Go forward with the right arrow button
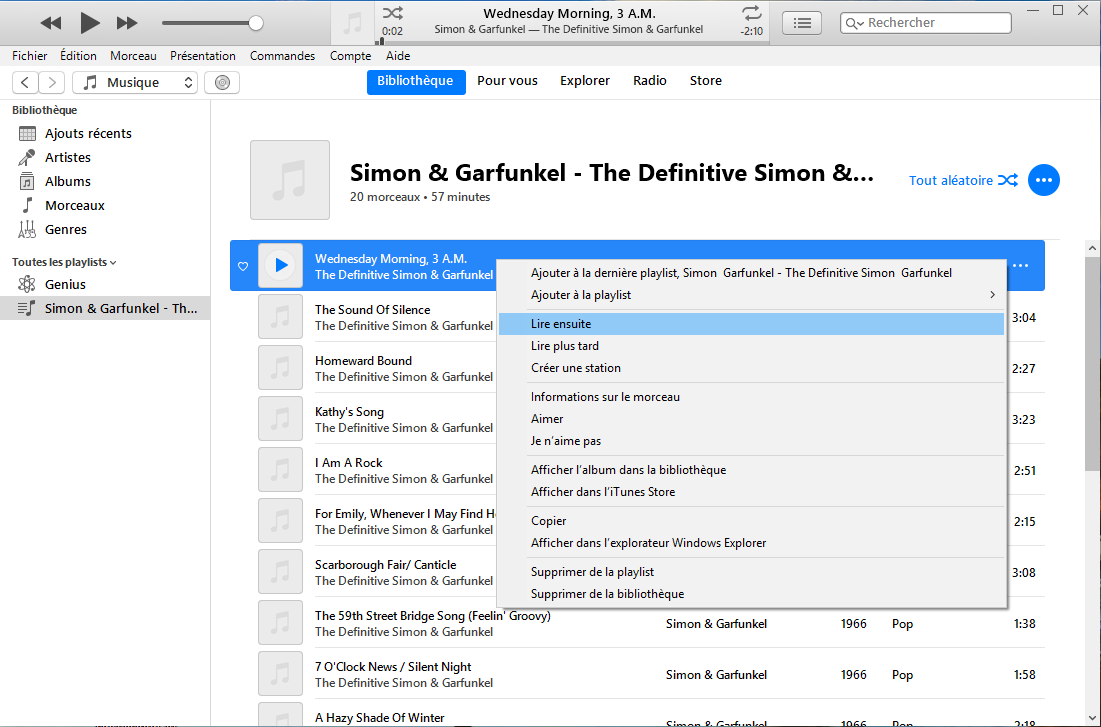Viewport: 1101px width, 727px height. 52,82
